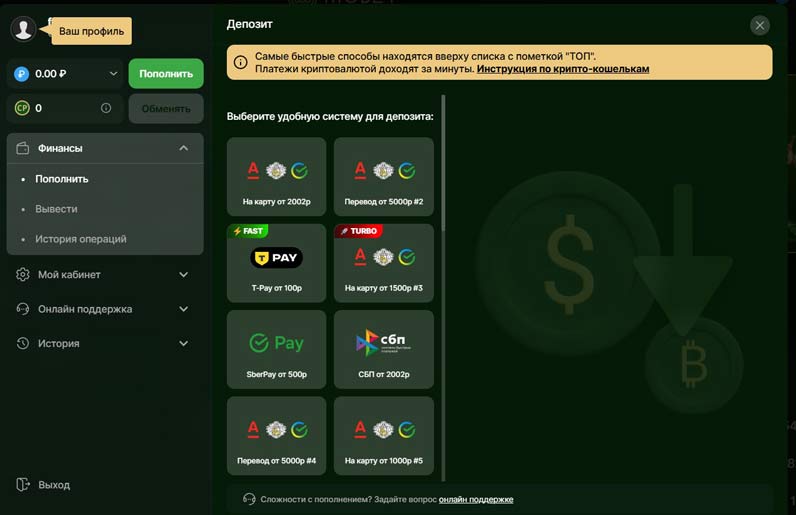Select the T-Pay от 100р payment method
The height and width of the screenshot is (515, 796).
pyautogui.click(x=276, y=262)
